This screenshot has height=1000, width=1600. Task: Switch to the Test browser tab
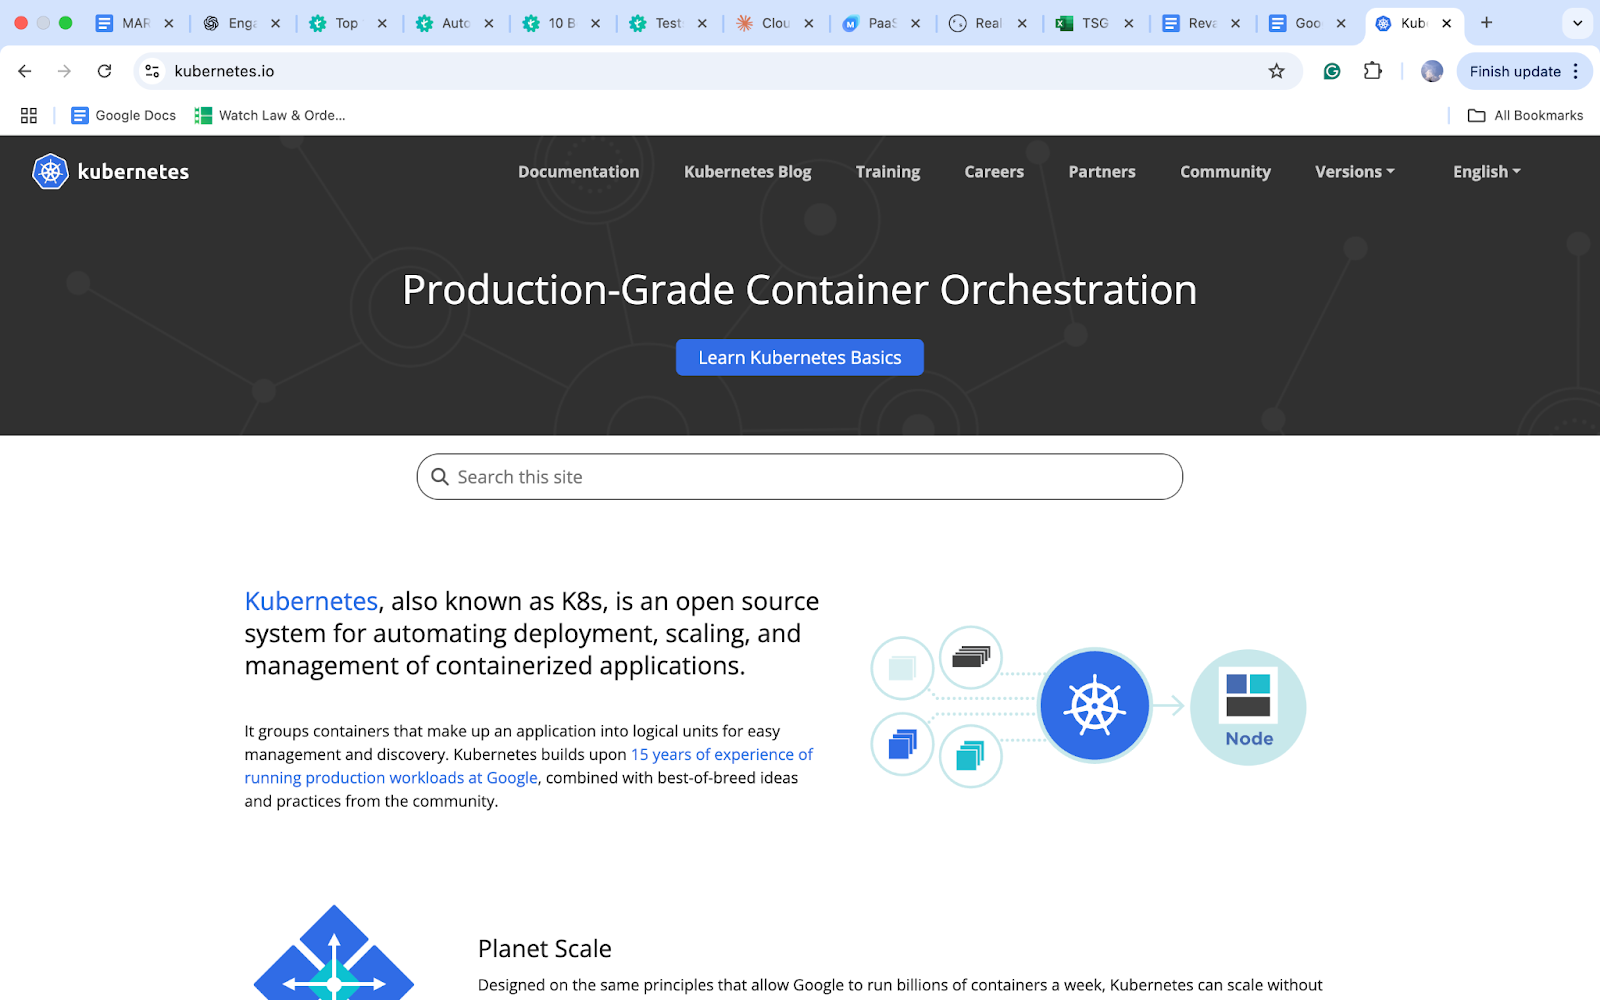(669, 23)
